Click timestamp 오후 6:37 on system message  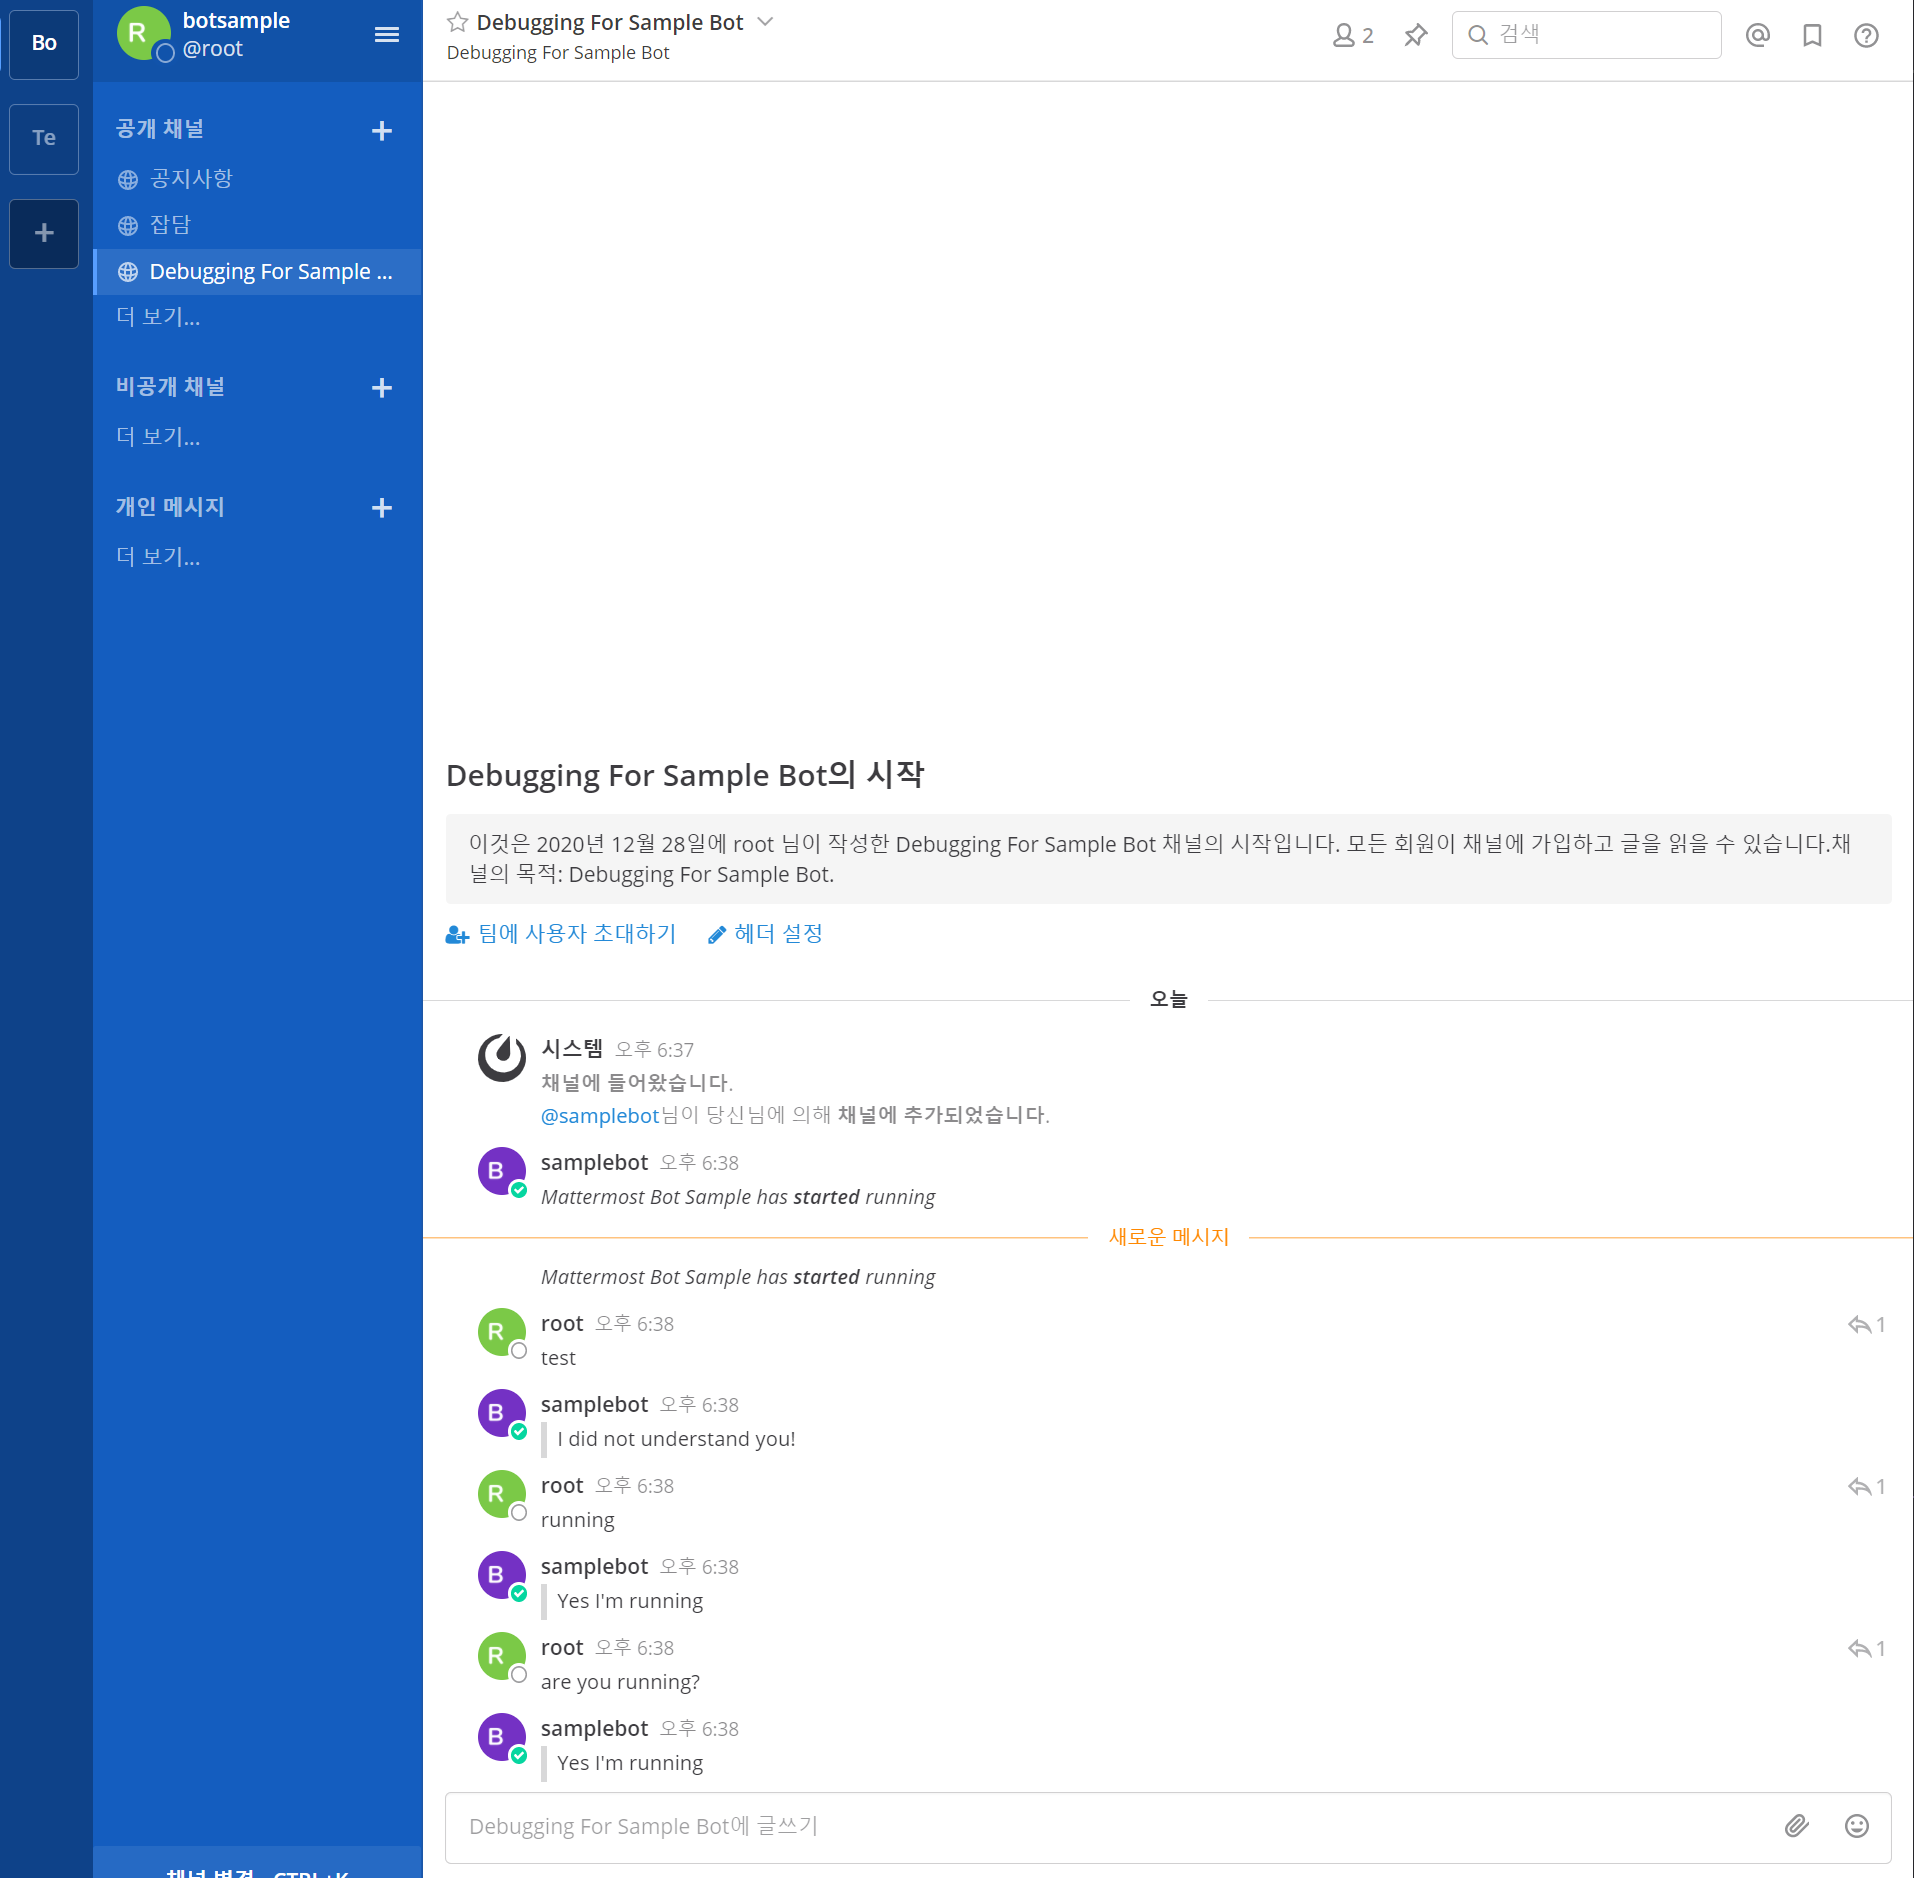point(655,1050)
